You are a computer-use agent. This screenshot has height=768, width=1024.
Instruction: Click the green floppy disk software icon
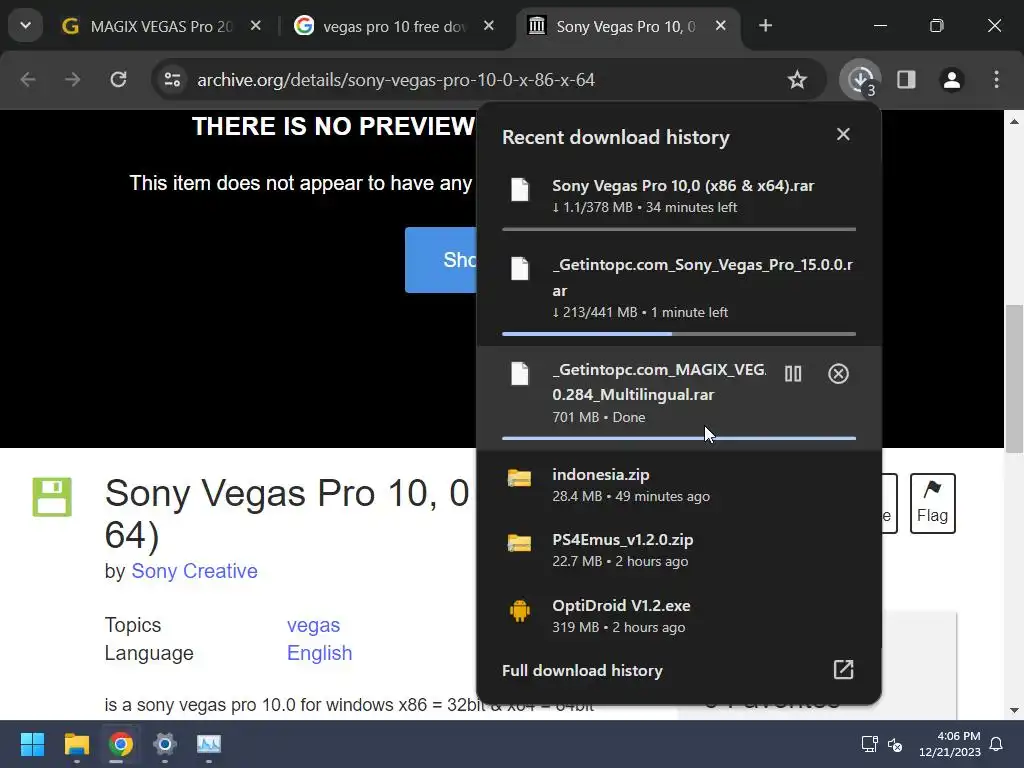52,498
